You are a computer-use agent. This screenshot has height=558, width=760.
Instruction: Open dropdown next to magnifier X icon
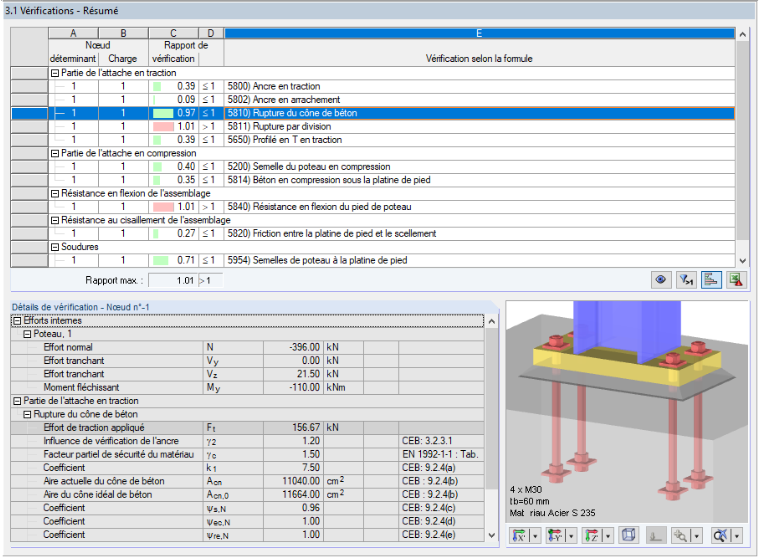pyautogui.click(x=737, y=536)
